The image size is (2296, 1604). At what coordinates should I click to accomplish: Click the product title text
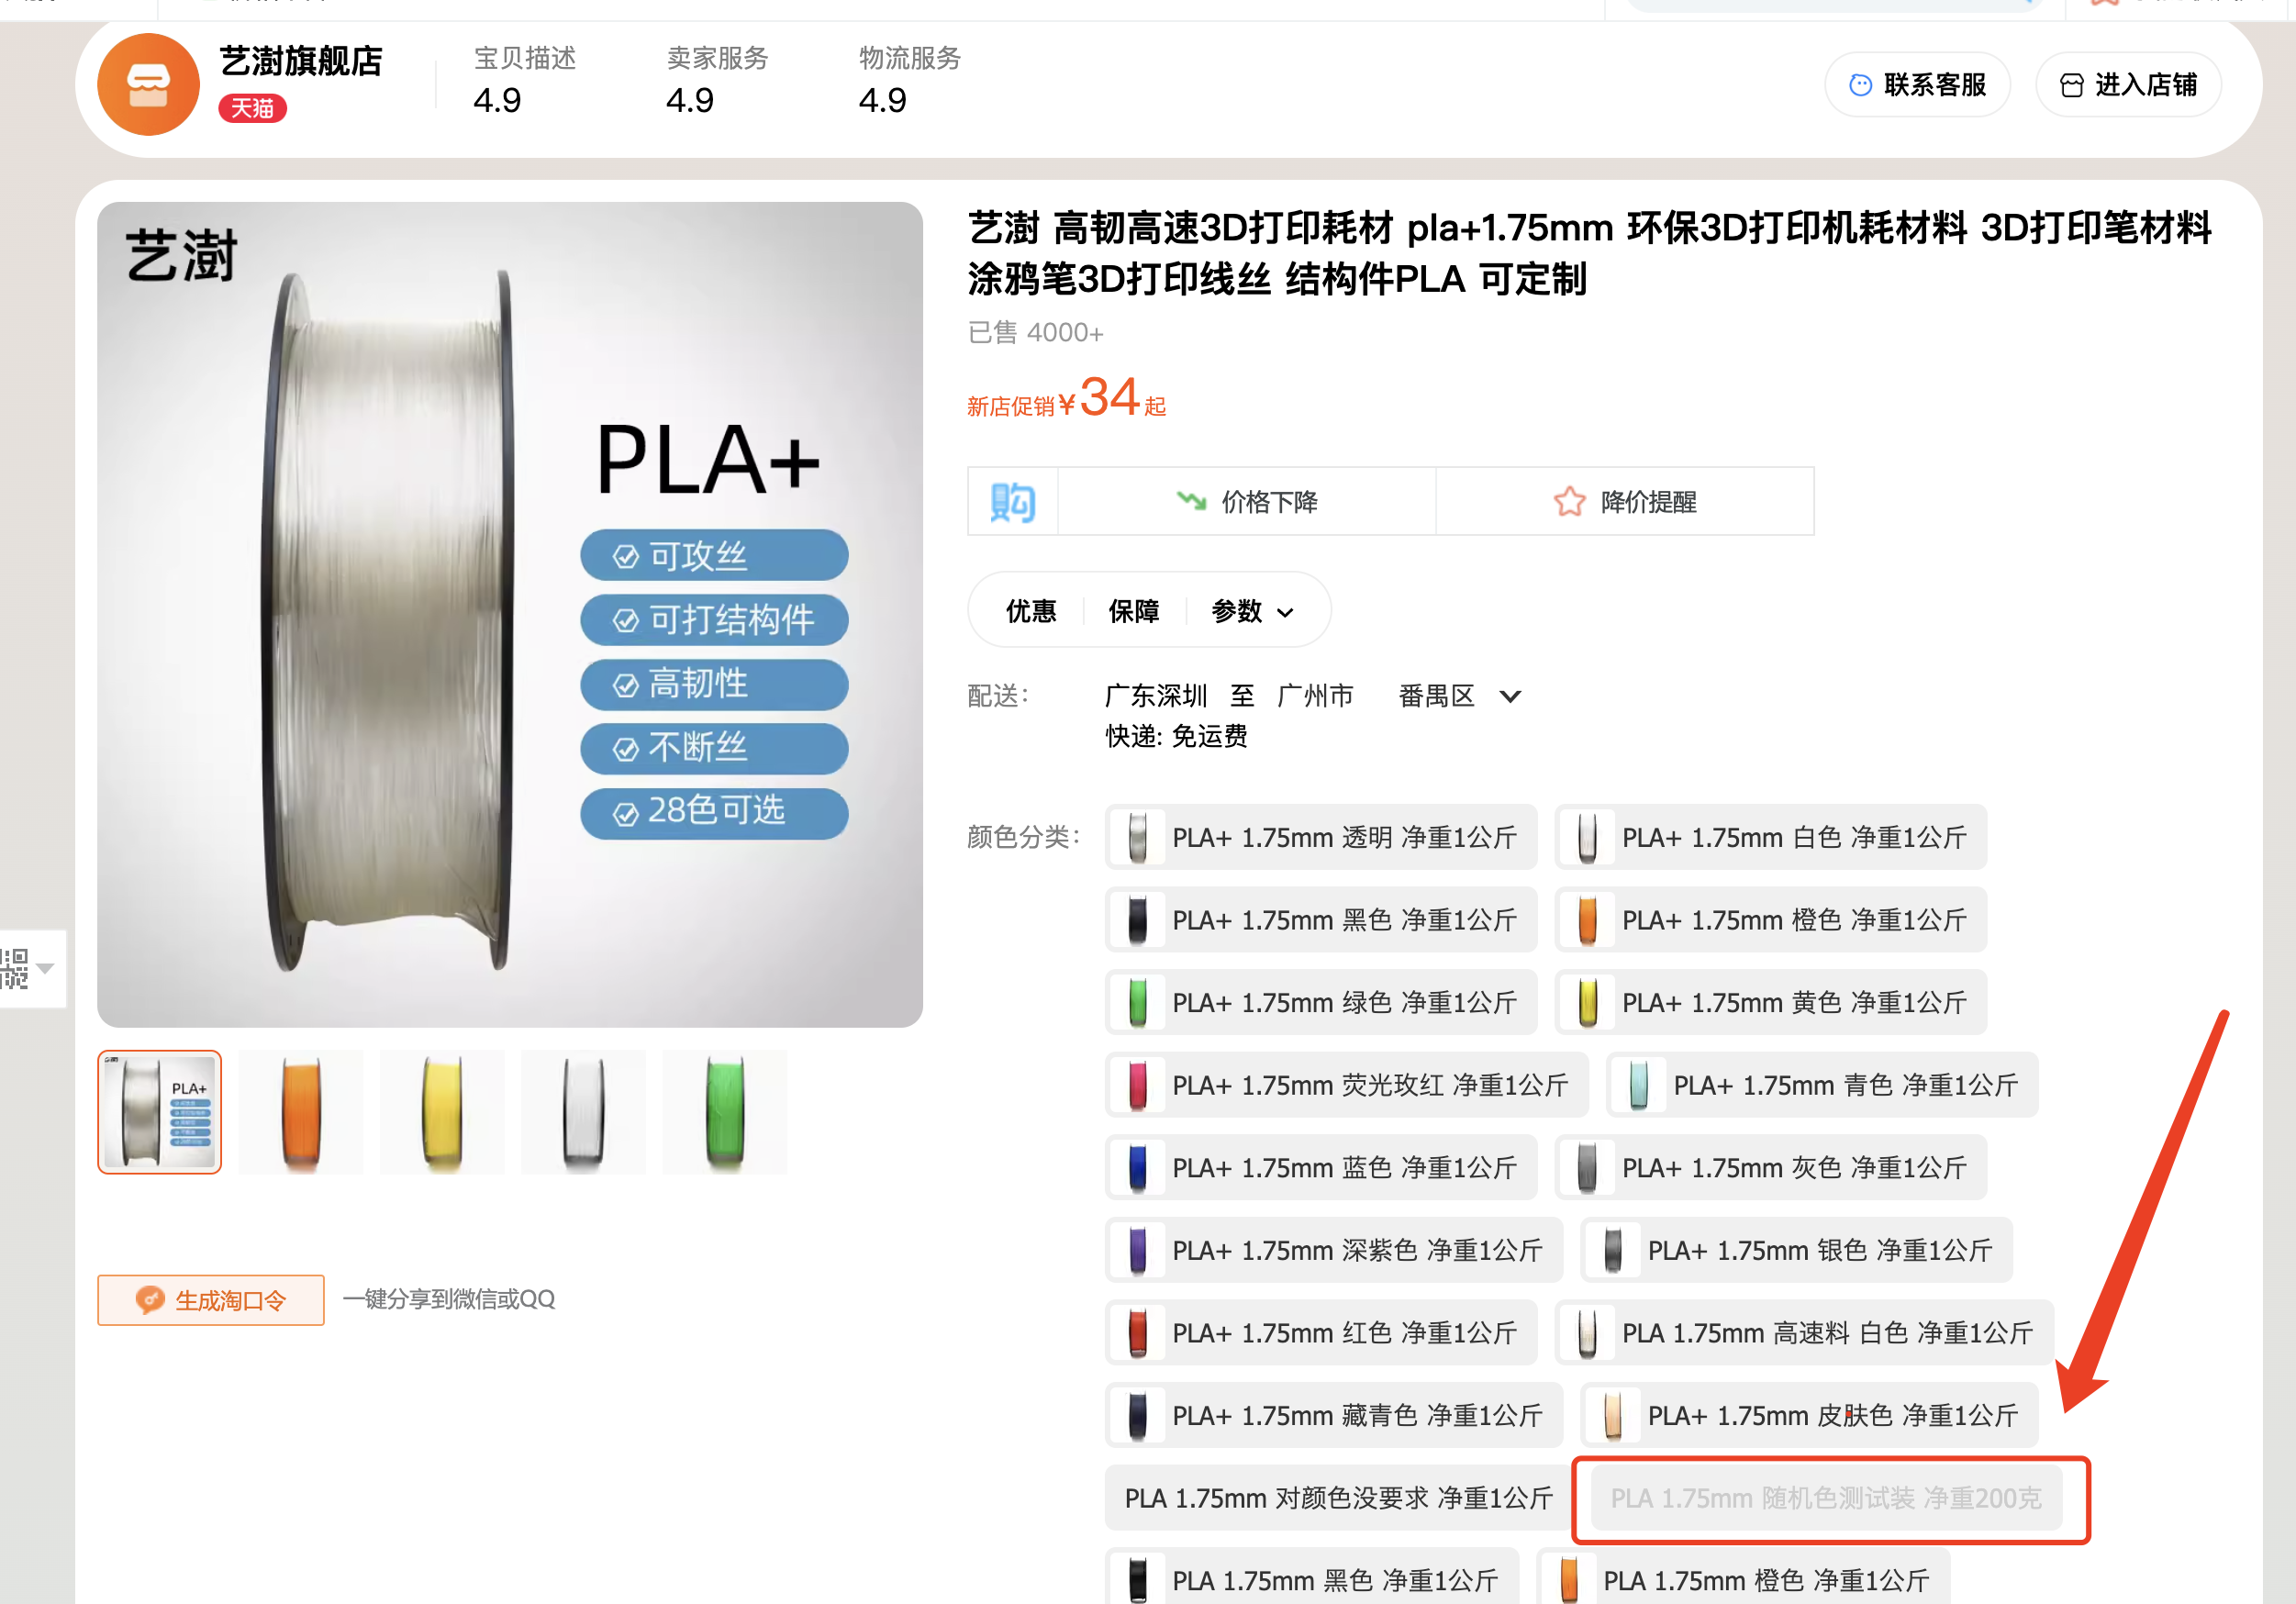(1589, 253)
